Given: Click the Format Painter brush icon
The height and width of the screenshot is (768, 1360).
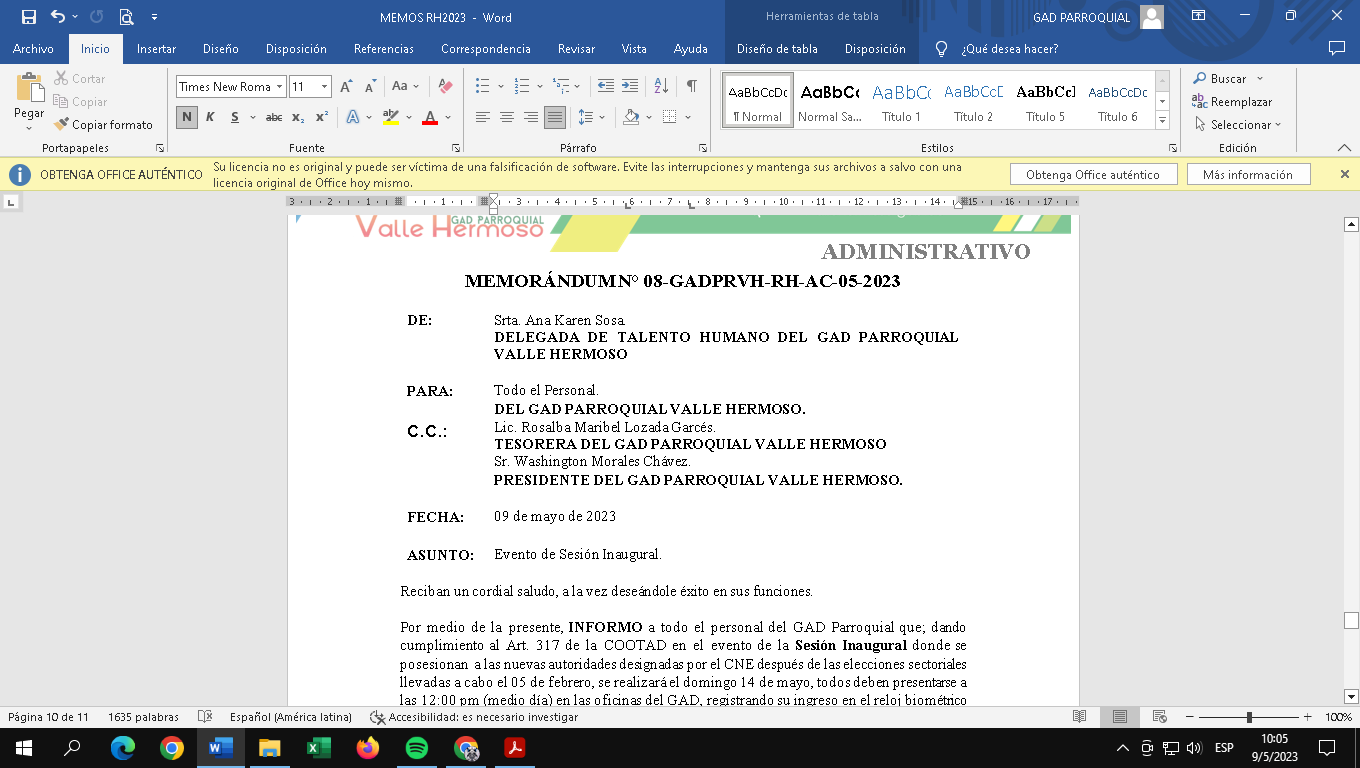Looking at the screenshot, I should 62,125.
